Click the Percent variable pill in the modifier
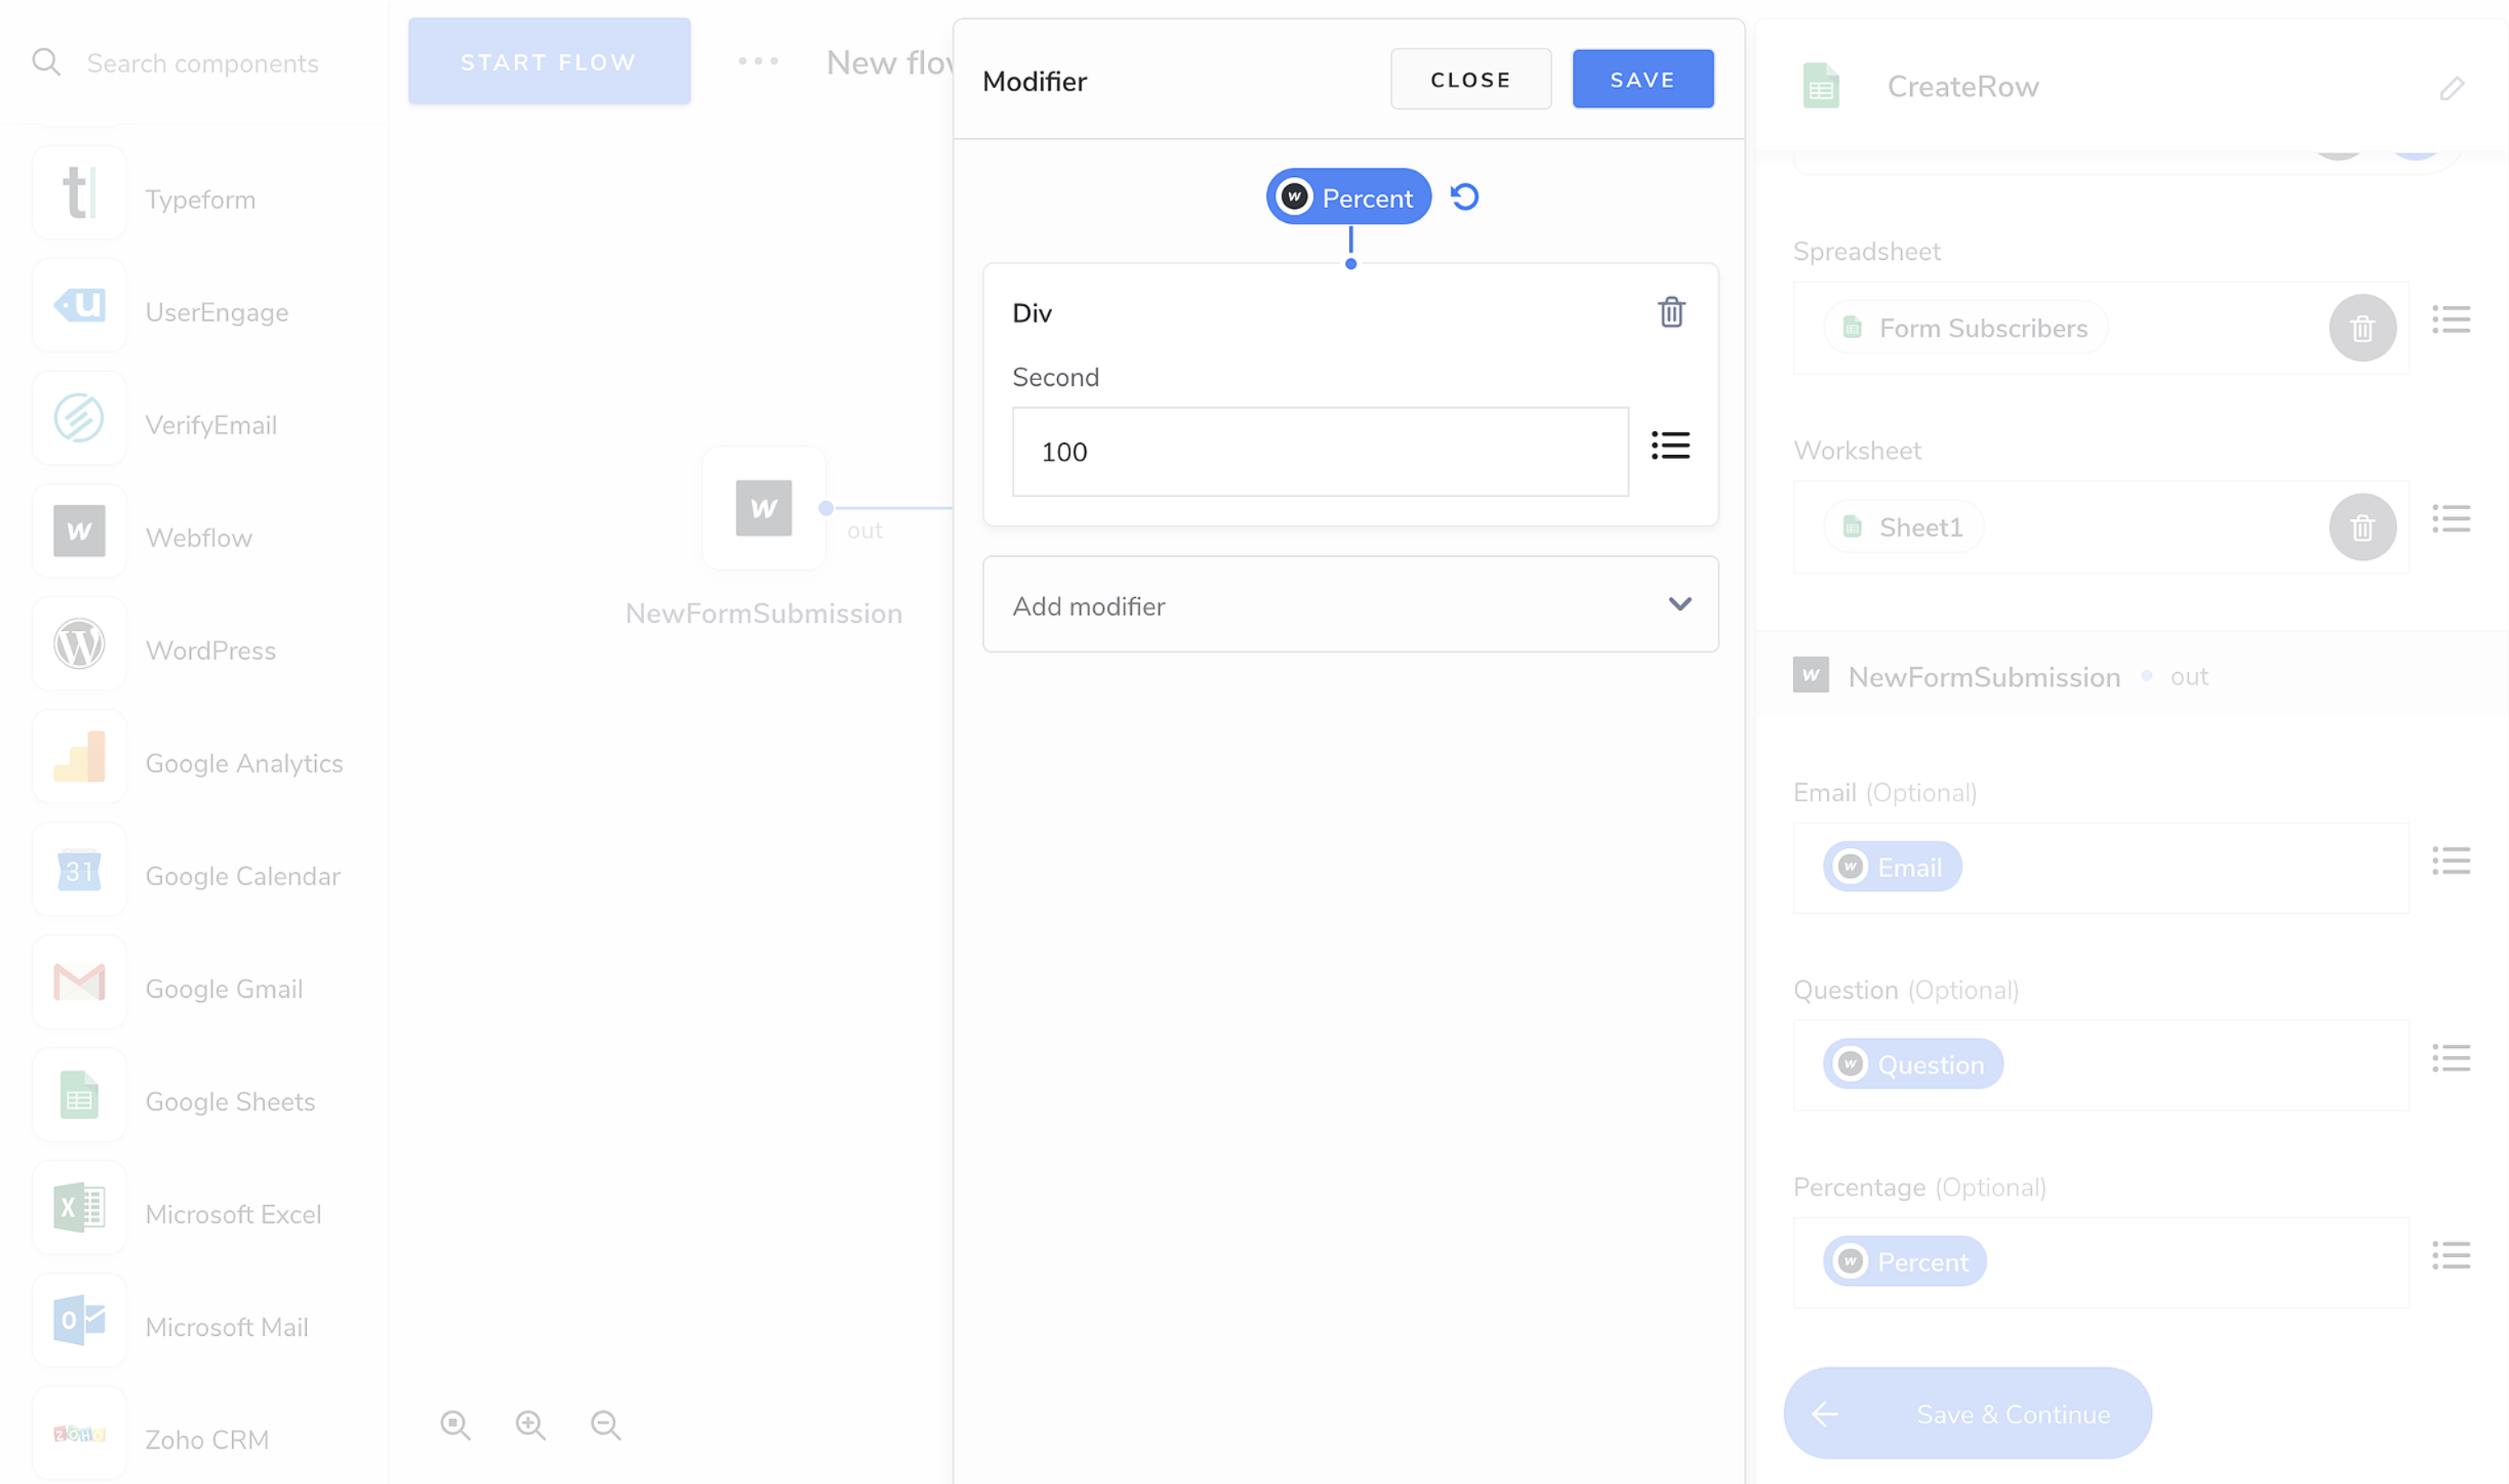Image resolution: width=2509 pixels, height=1484 pixels. coord(1348,197)
